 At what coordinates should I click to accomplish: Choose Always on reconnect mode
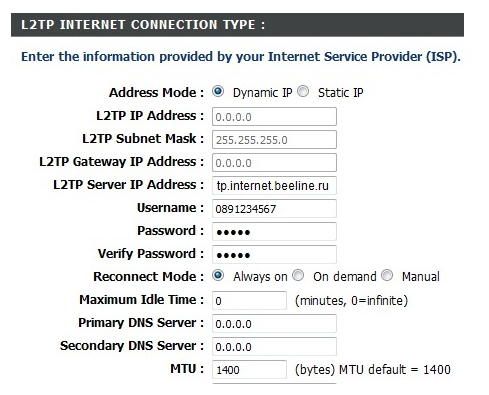pyautogui.click(x=218, y=276)
